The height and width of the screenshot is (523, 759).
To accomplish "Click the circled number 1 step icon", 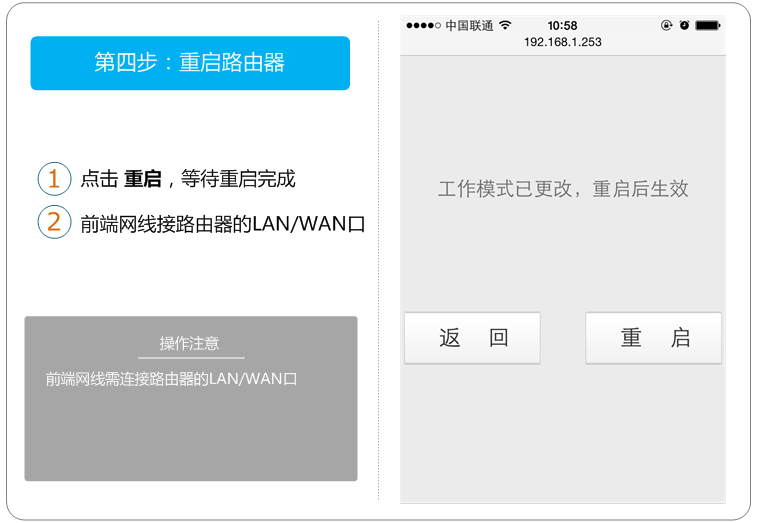I will [54, 179].
